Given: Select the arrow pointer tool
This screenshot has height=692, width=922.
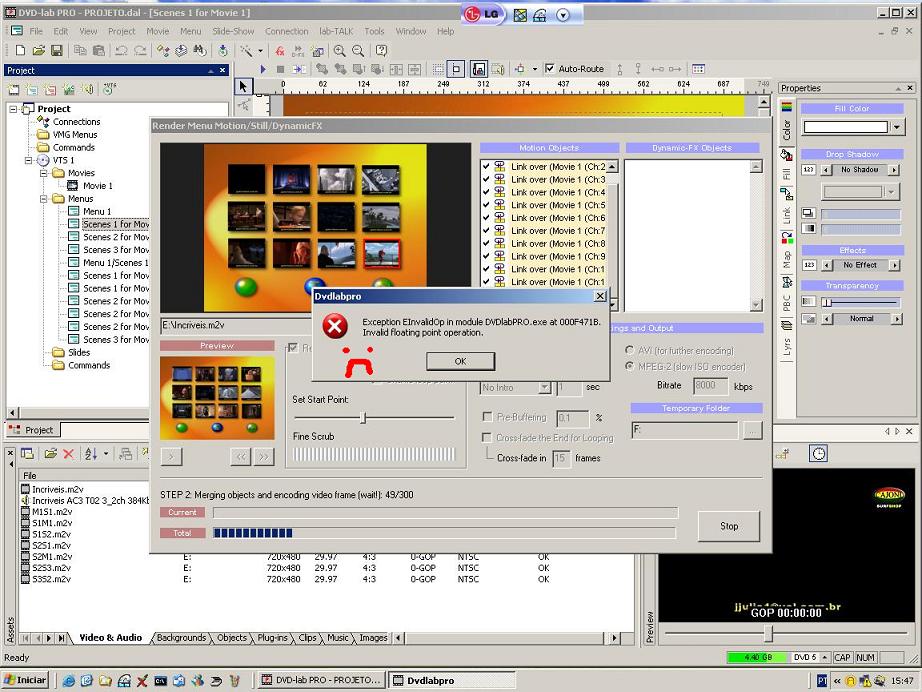Looking at the screenshot, I should (x=243, y=86).
